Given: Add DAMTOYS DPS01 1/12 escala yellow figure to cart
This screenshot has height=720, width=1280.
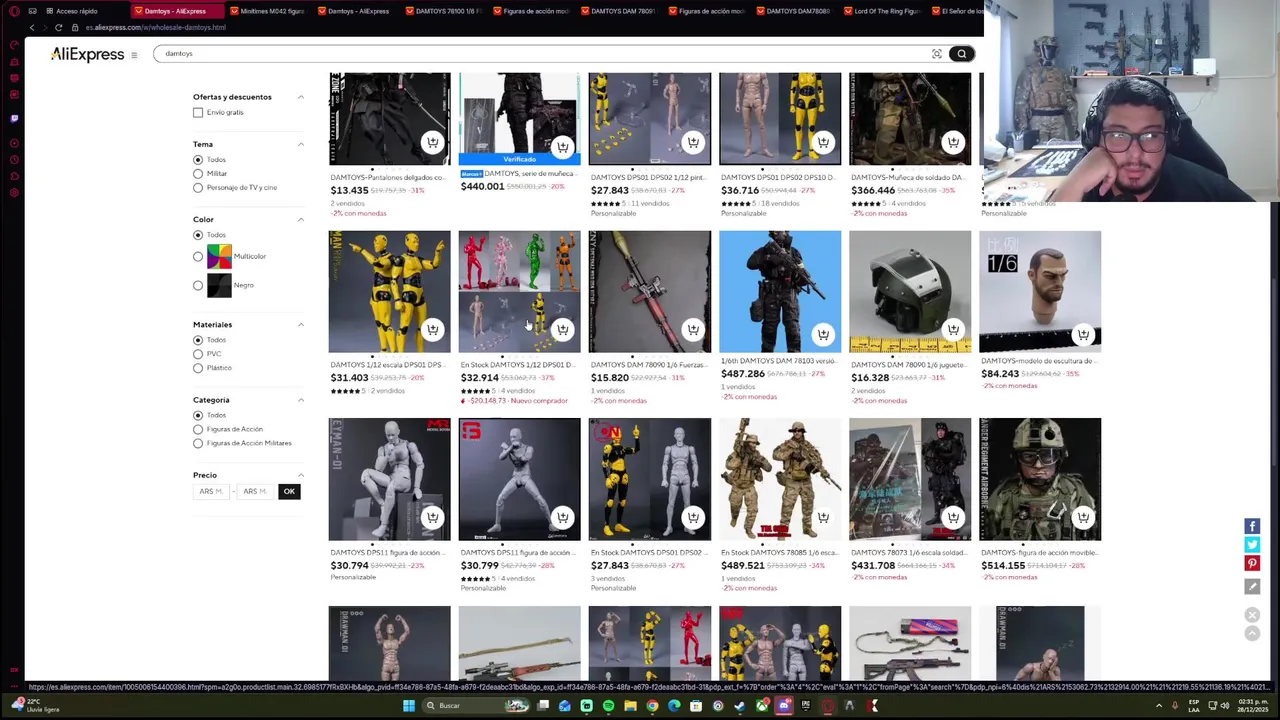Looking at the screenshot, I should (x=432, y=329).
